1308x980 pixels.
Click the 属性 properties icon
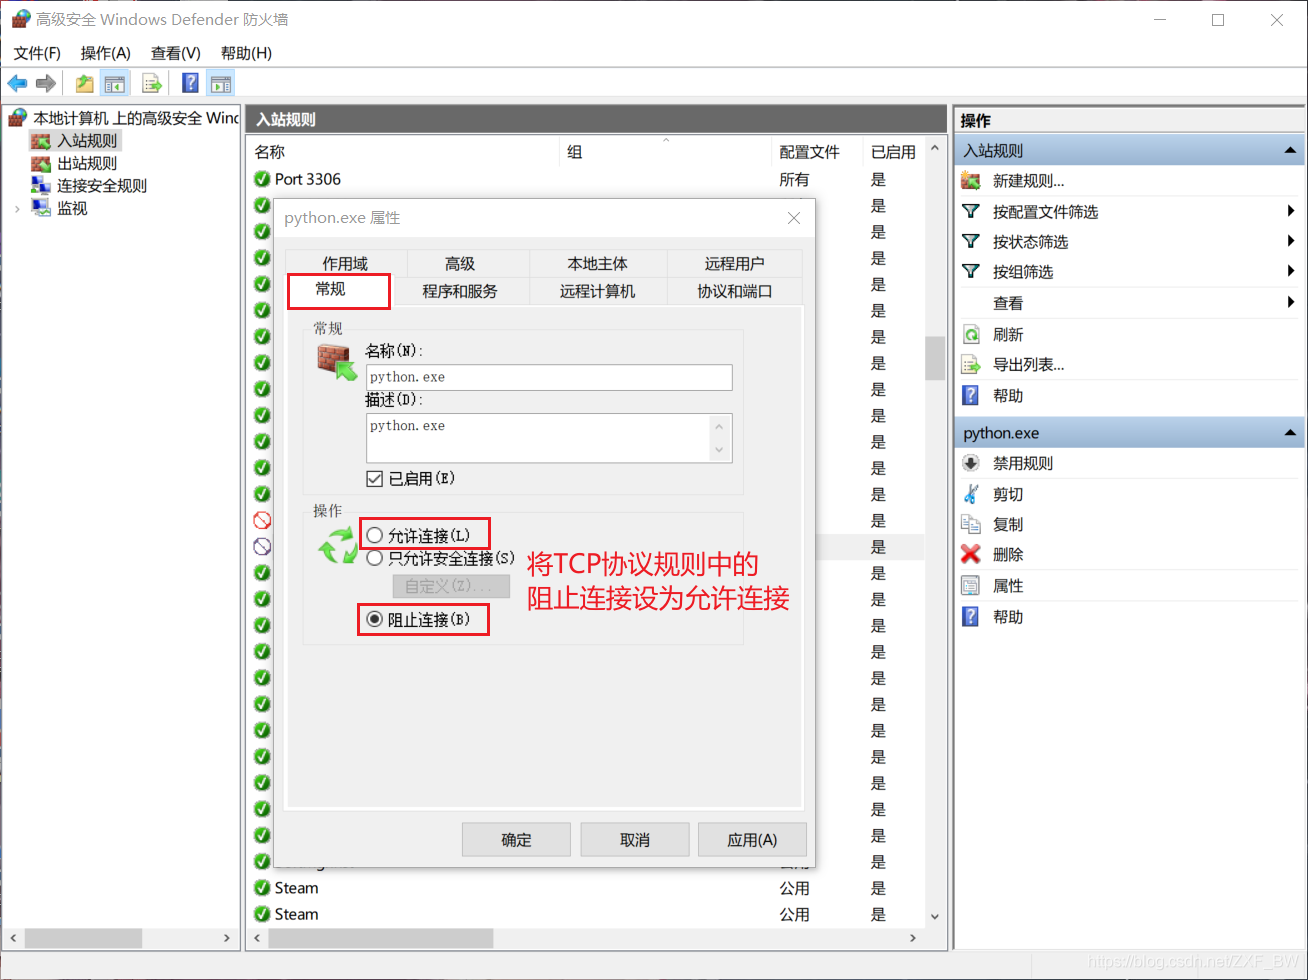point(971,586)
